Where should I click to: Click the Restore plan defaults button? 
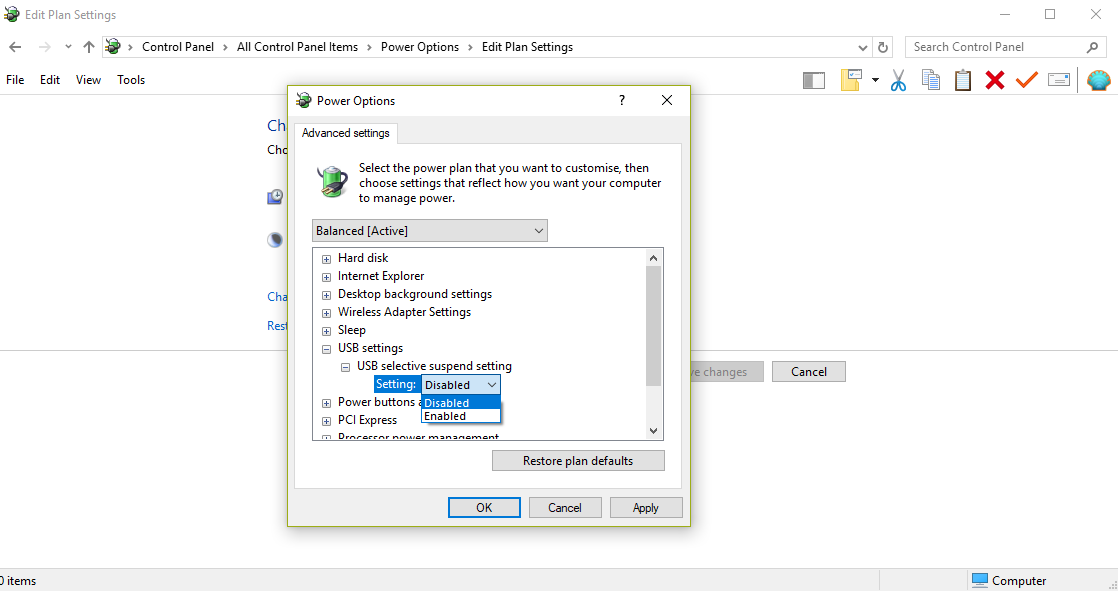tap(578, 461)
